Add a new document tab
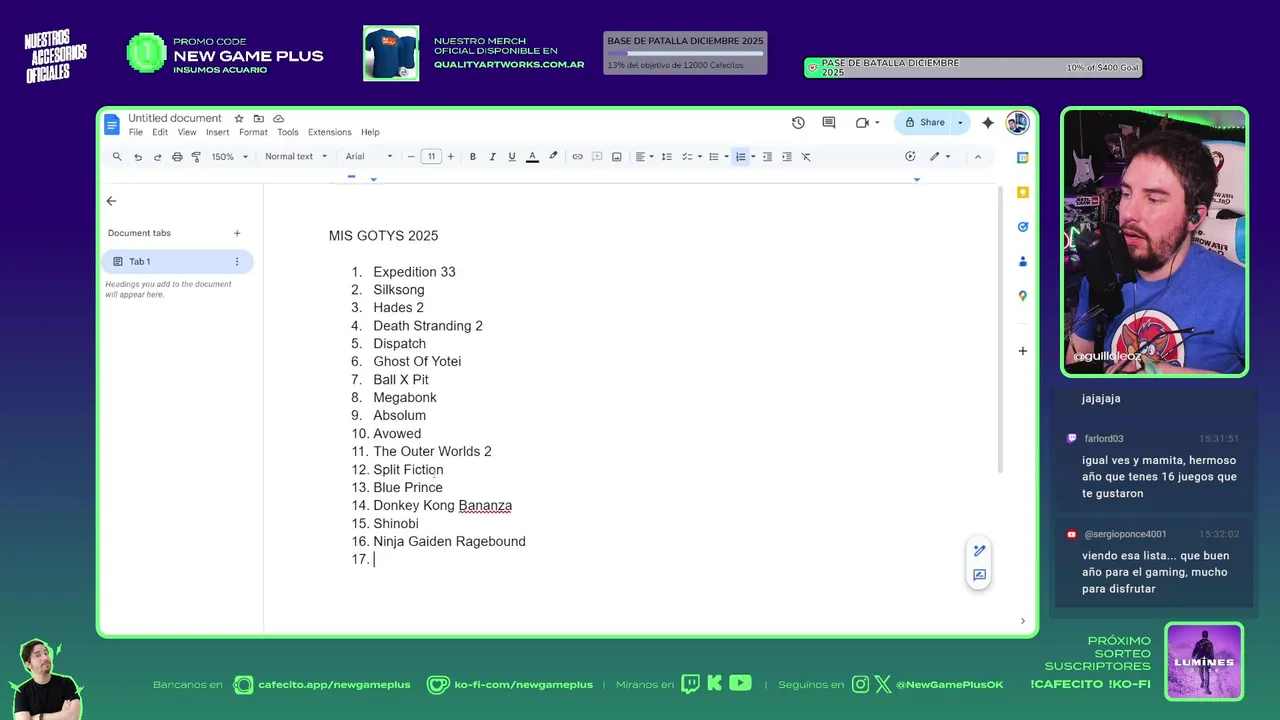This screenshot has width=1280, height=720. coord(237,233)
